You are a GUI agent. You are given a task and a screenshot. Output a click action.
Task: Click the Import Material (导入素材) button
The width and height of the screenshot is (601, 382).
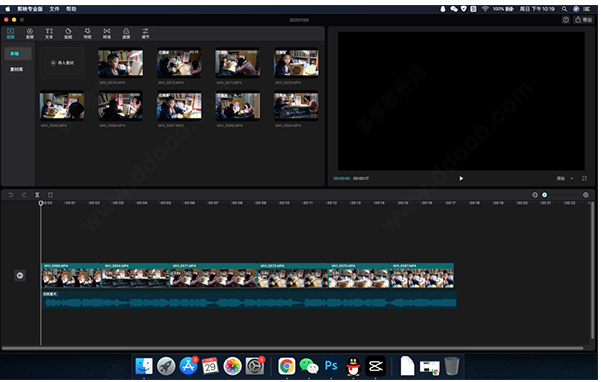point(62,63)
